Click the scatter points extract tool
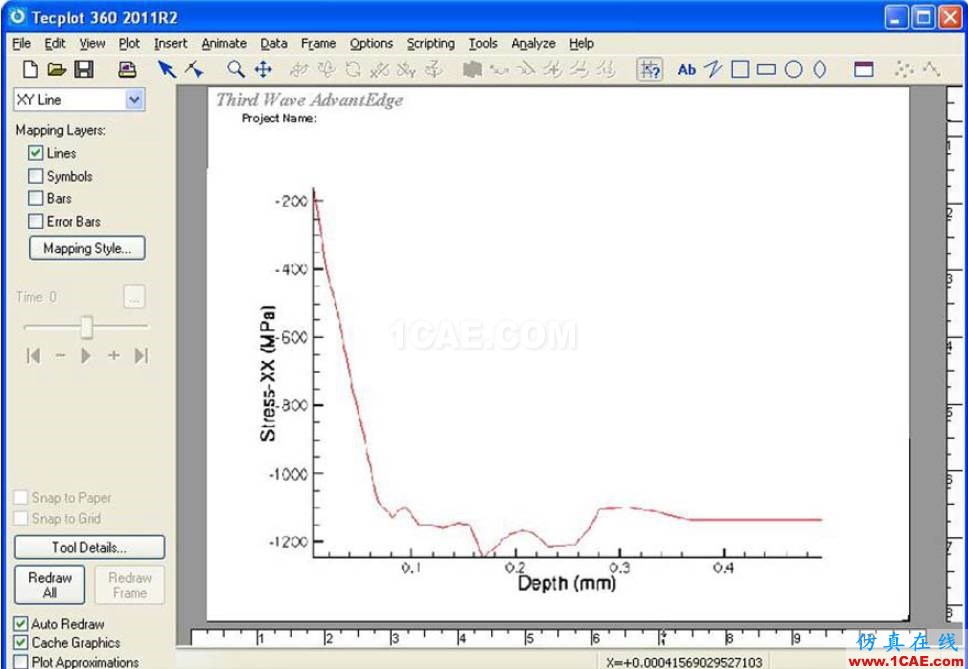This screenshot has width=968, height=669. pos(904,70)
